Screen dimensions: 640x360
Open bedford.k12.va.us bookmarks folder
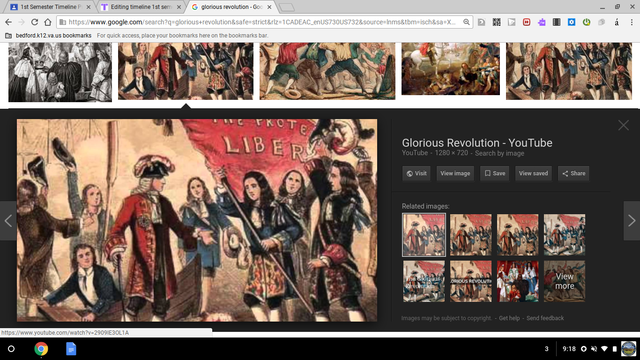(48, 36)
